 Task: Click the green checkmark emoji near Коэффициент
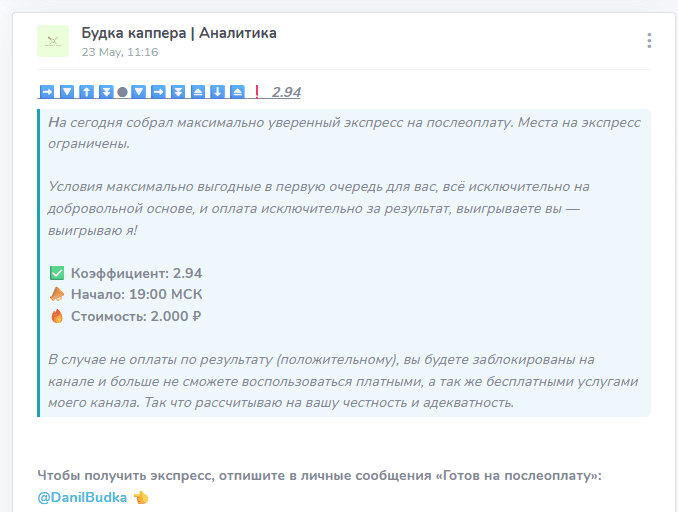[x=57, y=273]
